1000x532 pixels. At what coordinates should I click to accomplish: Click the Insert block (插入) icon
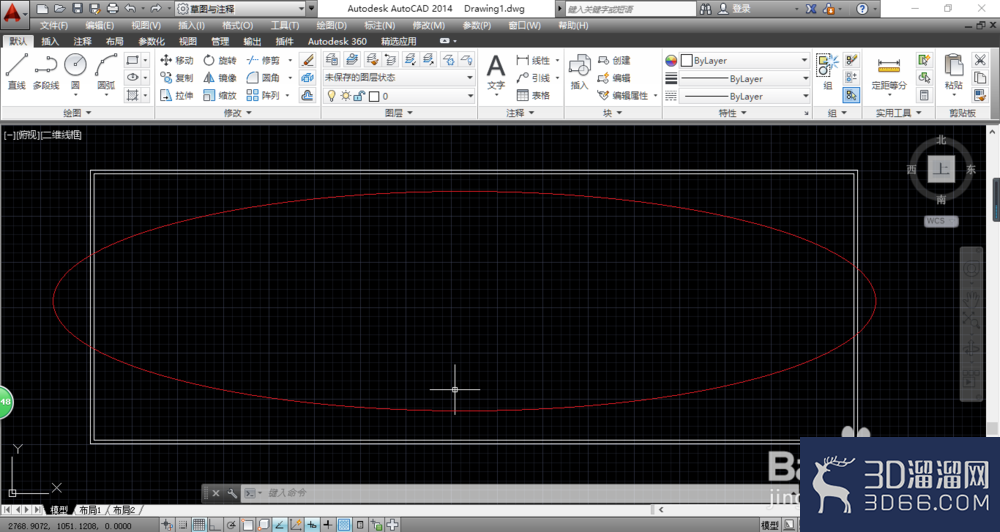pyautogui.click(x=579, y=71)
